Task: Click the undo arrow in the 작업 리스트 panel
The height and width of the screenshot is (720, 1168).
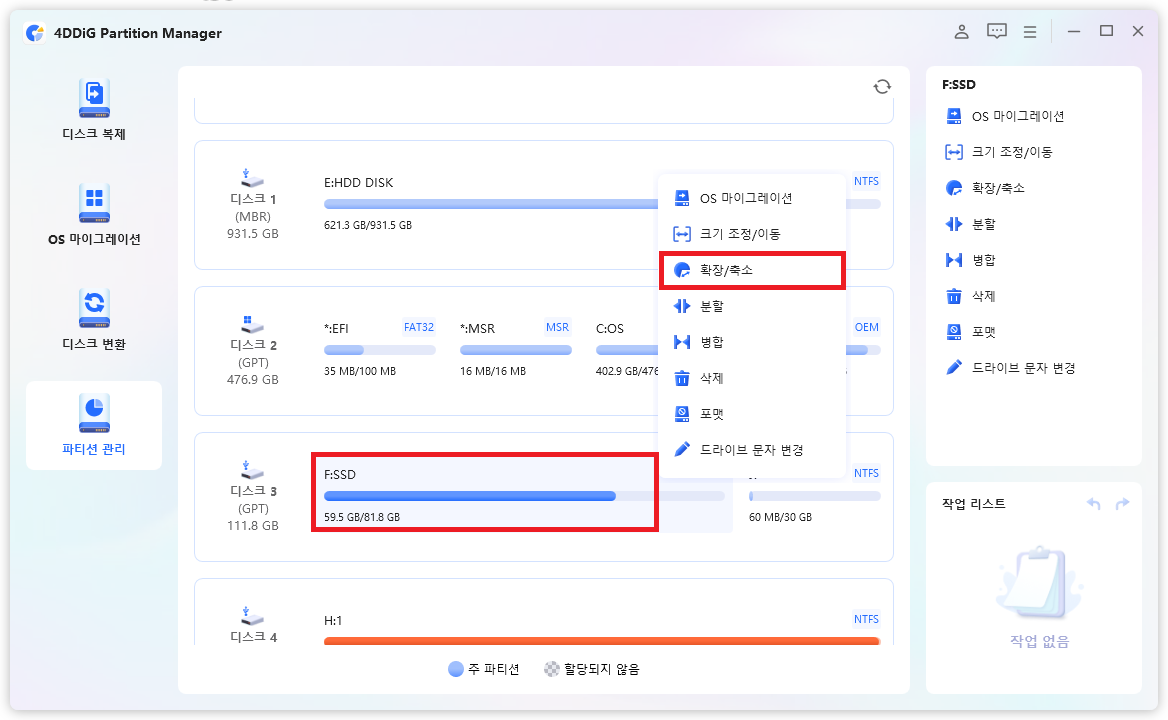Action: point(1093,504)
